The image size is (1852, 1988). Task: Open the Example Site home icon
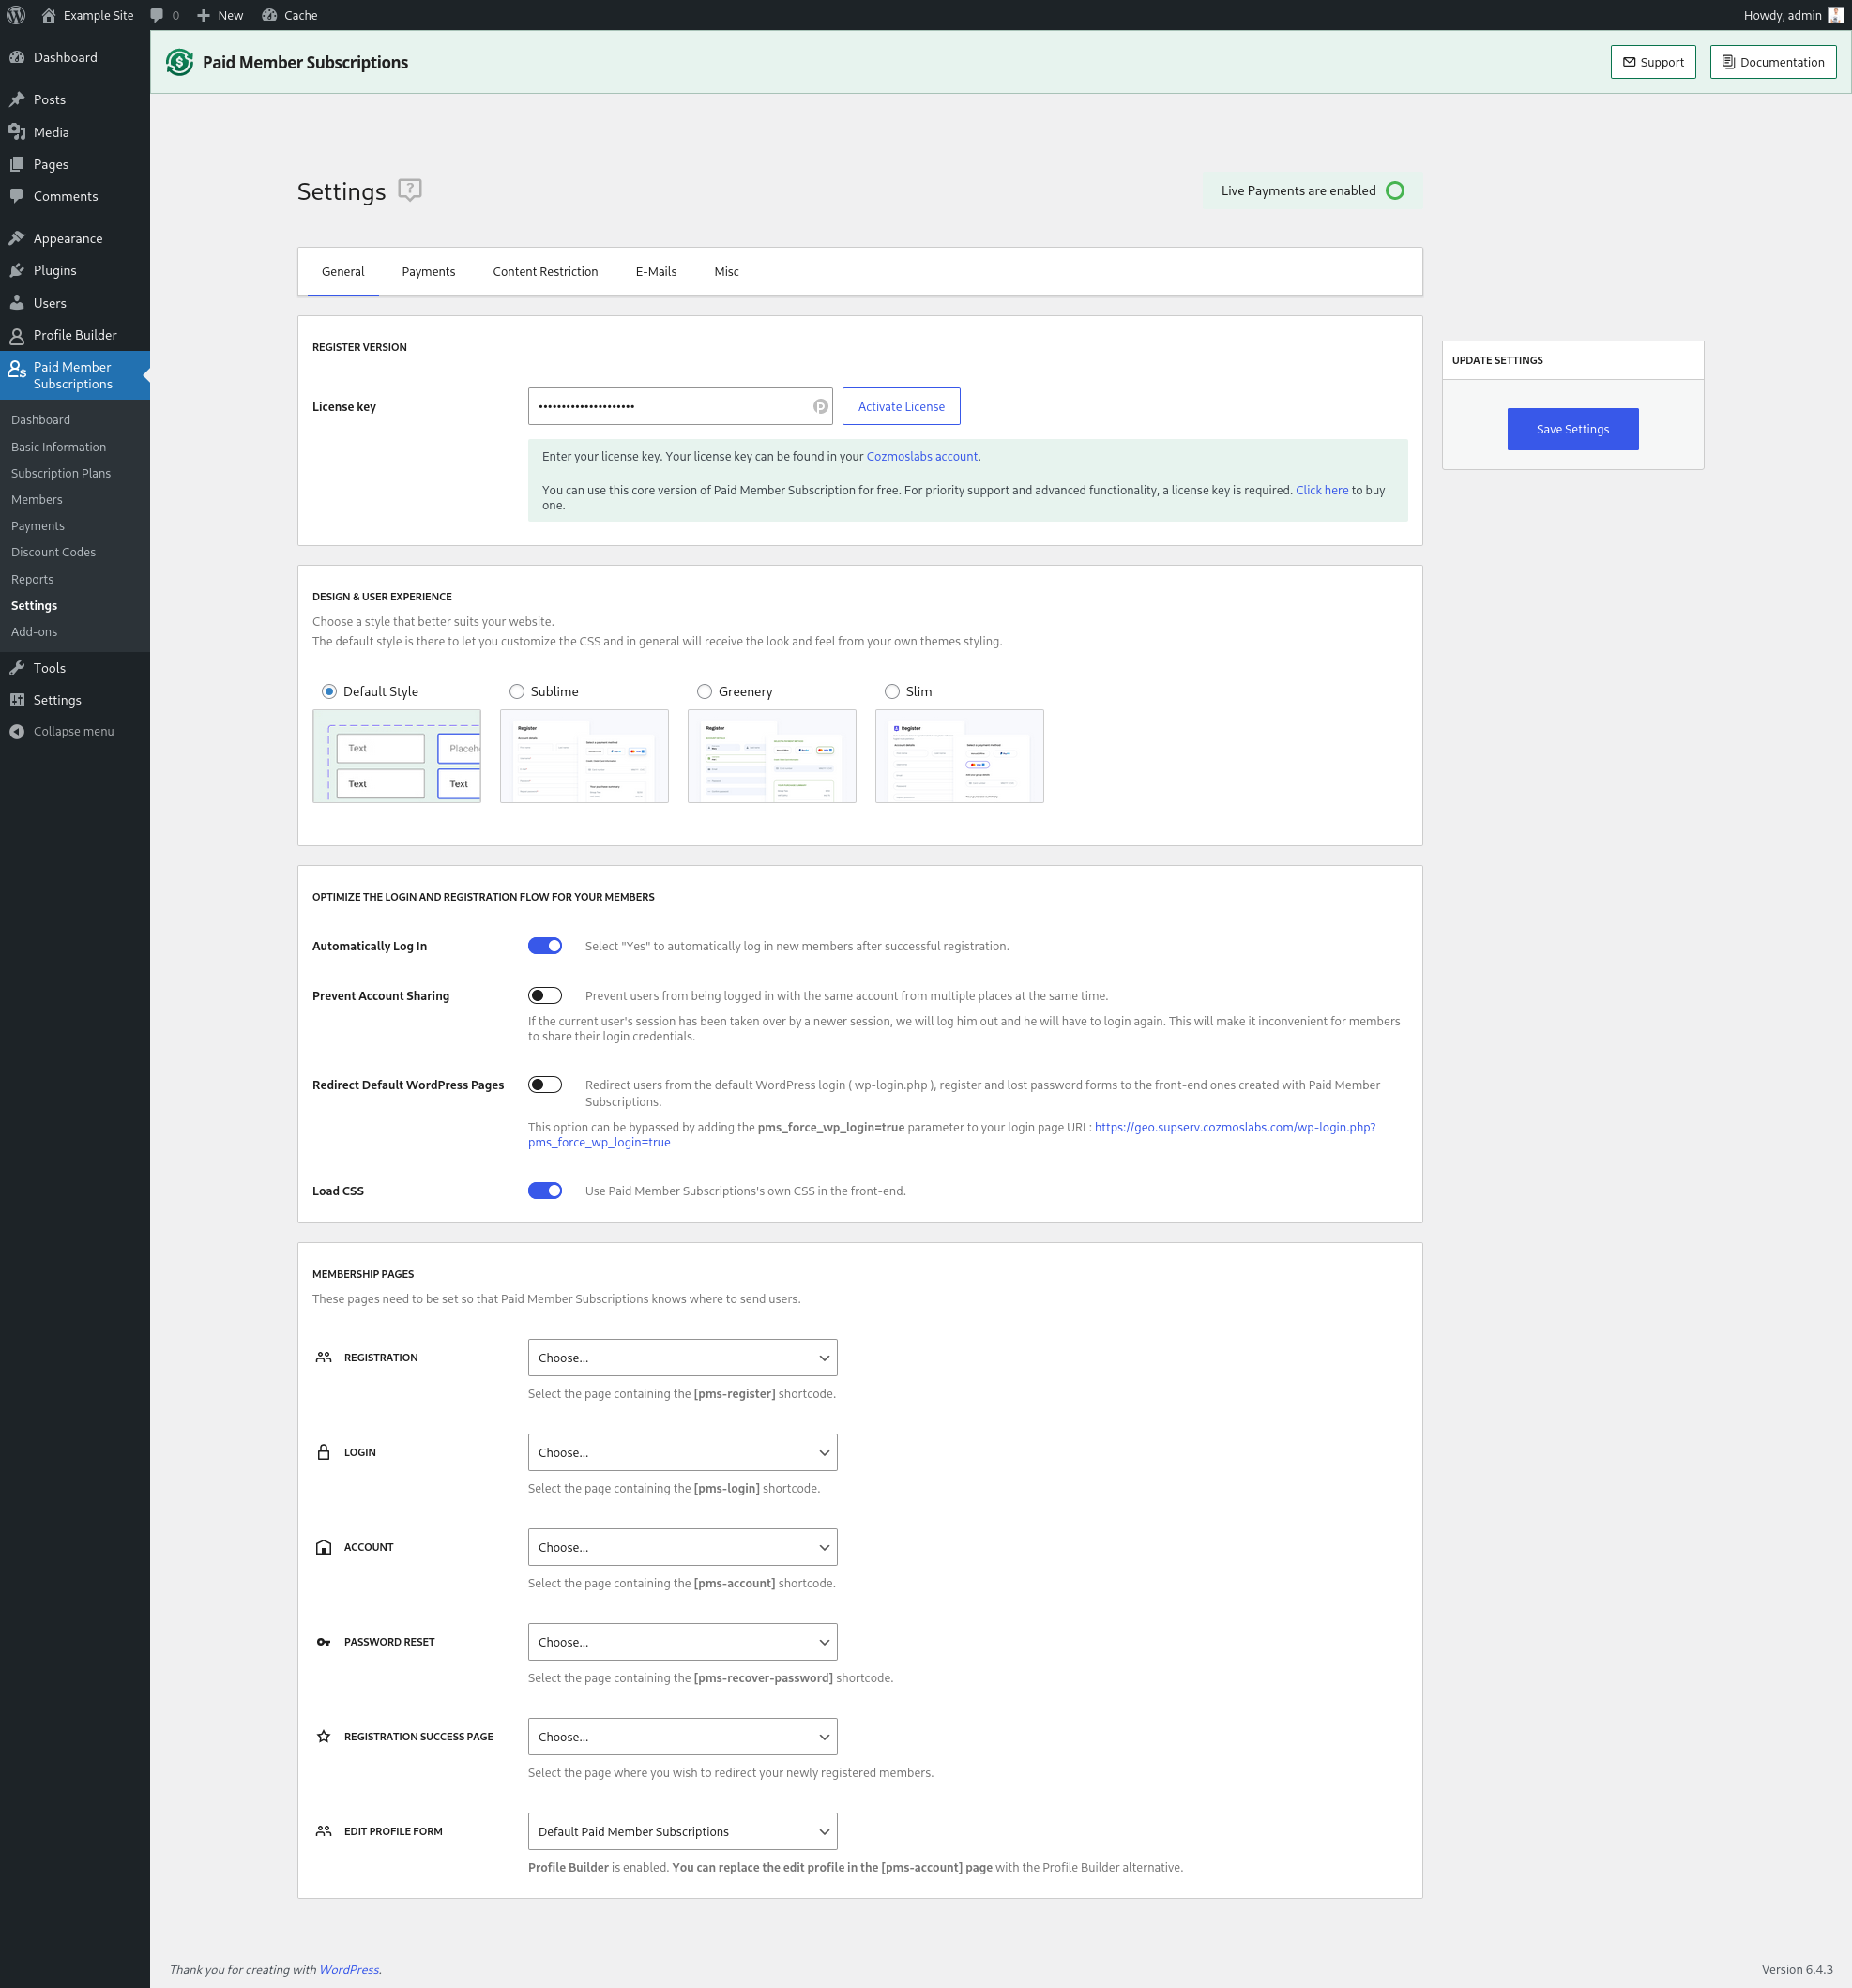(48, 15)
